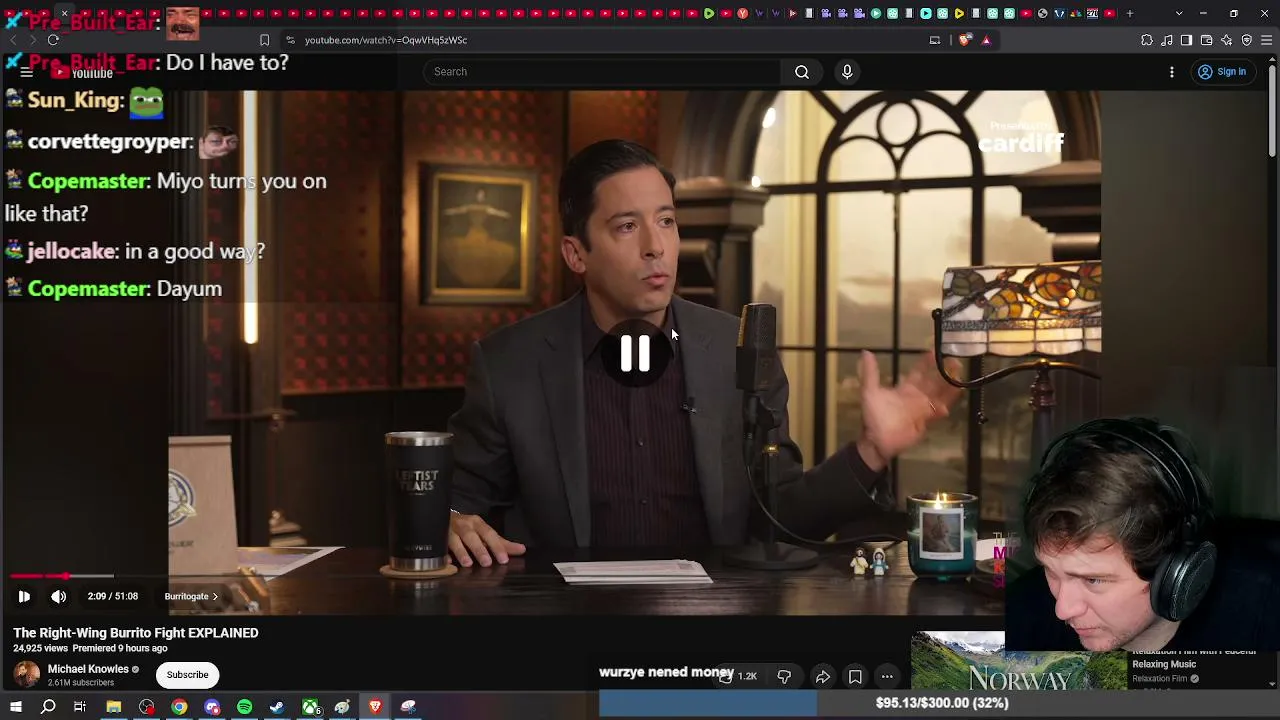Viewport: 1280px width, 720px height.
Task: Open Spotify from the taskbar
Action: pos(244,707)
